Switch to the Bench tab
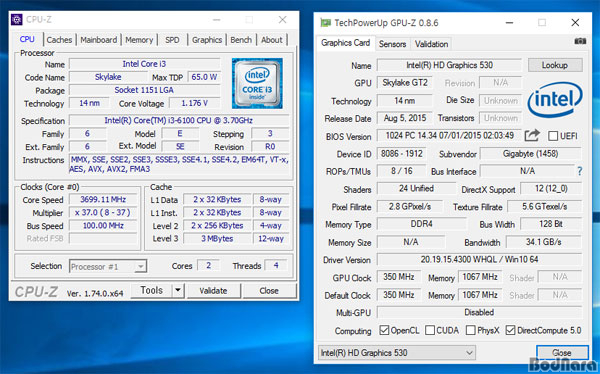 241,40
